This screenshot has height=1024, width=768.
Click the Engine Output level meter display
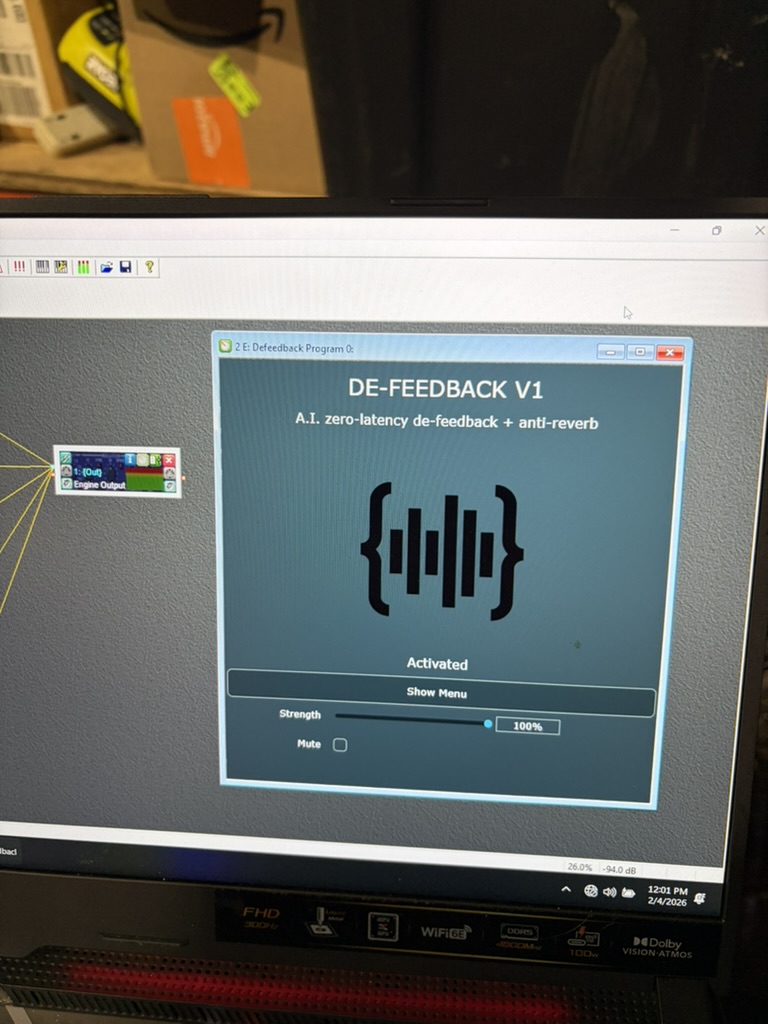144,478
